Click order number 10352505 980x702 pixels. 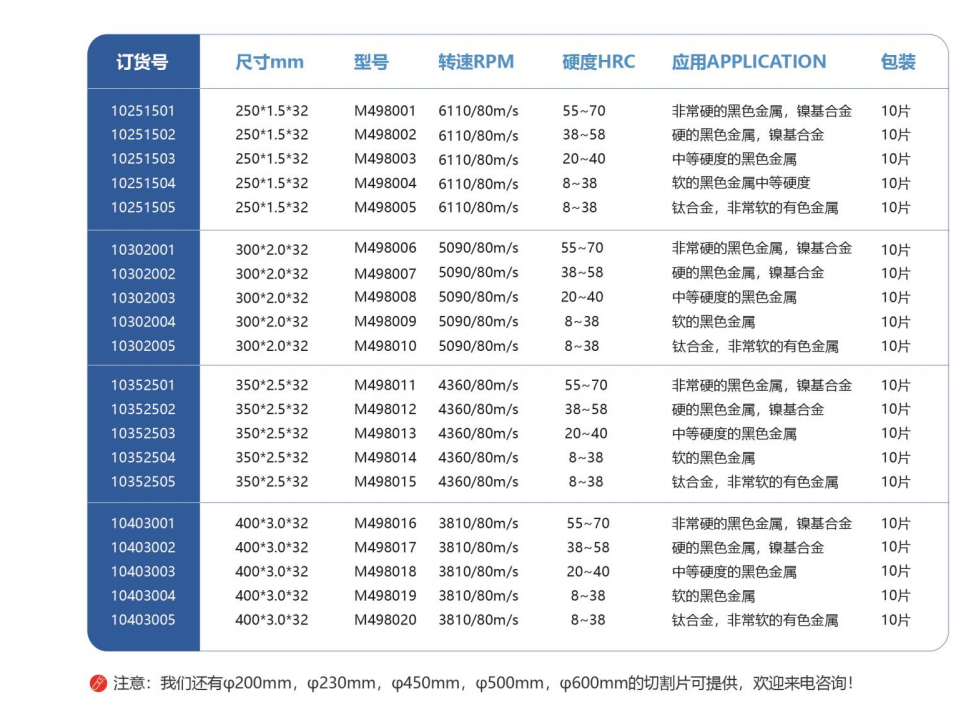(x=143, y=482)
